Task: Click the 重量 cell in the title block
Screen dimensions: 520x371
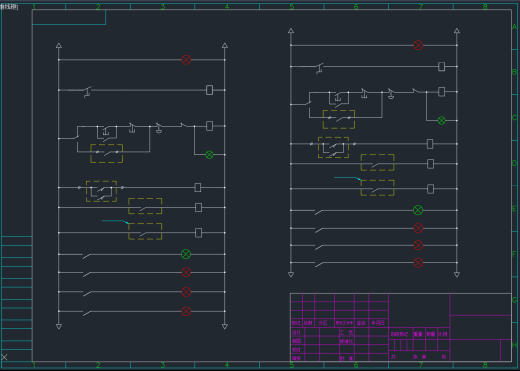Action: coord(418,334)
